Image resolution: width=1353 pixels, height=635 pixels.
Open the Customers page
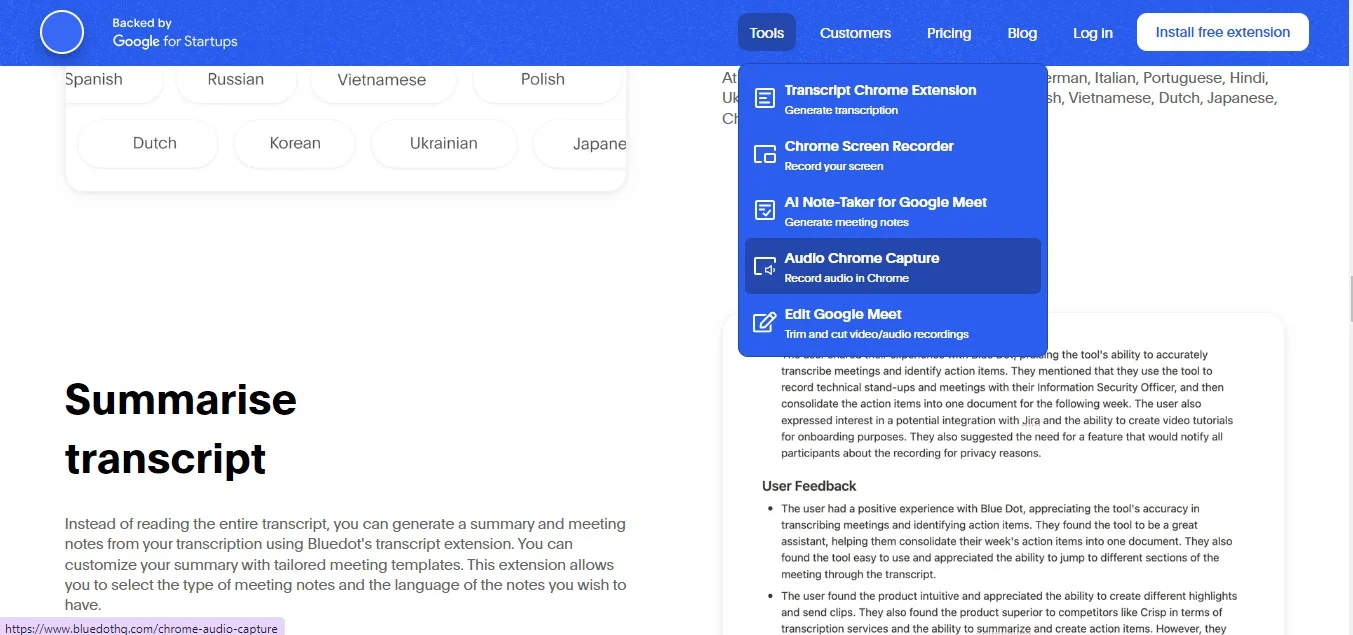pyautogui.click(x=855, y=32)
